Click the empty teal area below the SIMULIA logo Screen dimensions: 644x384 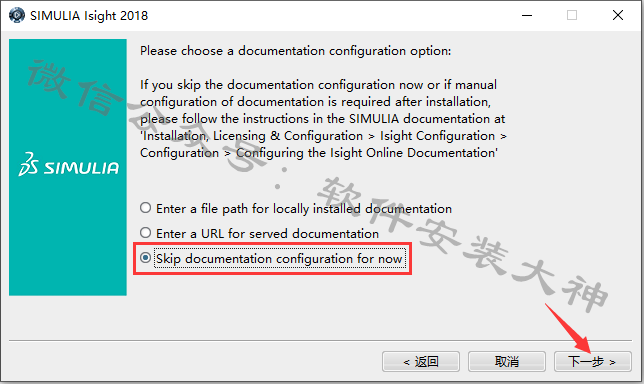pyautogui.click(x=68, y=238)
